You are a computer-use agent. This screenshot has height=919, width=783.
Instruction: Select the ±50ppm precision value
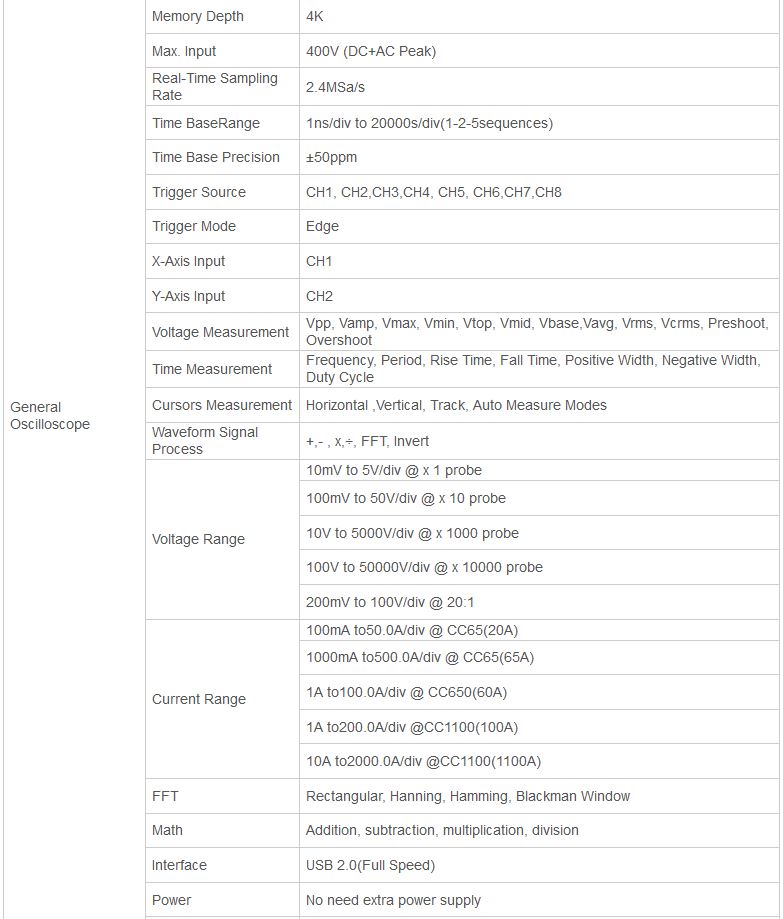pyautogui.click(x=331, y=158)
